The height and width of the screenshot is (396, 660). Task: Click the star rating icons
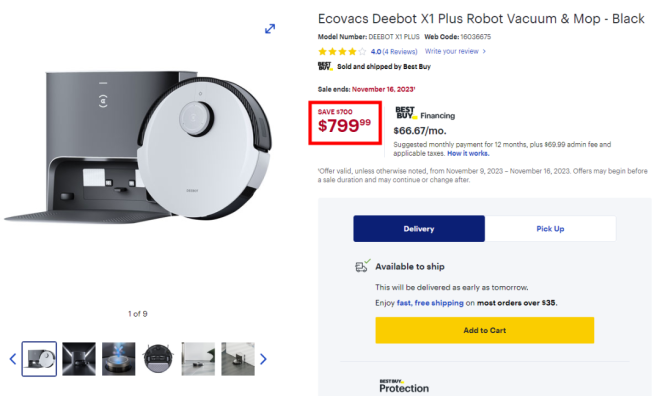coord(342,52)
